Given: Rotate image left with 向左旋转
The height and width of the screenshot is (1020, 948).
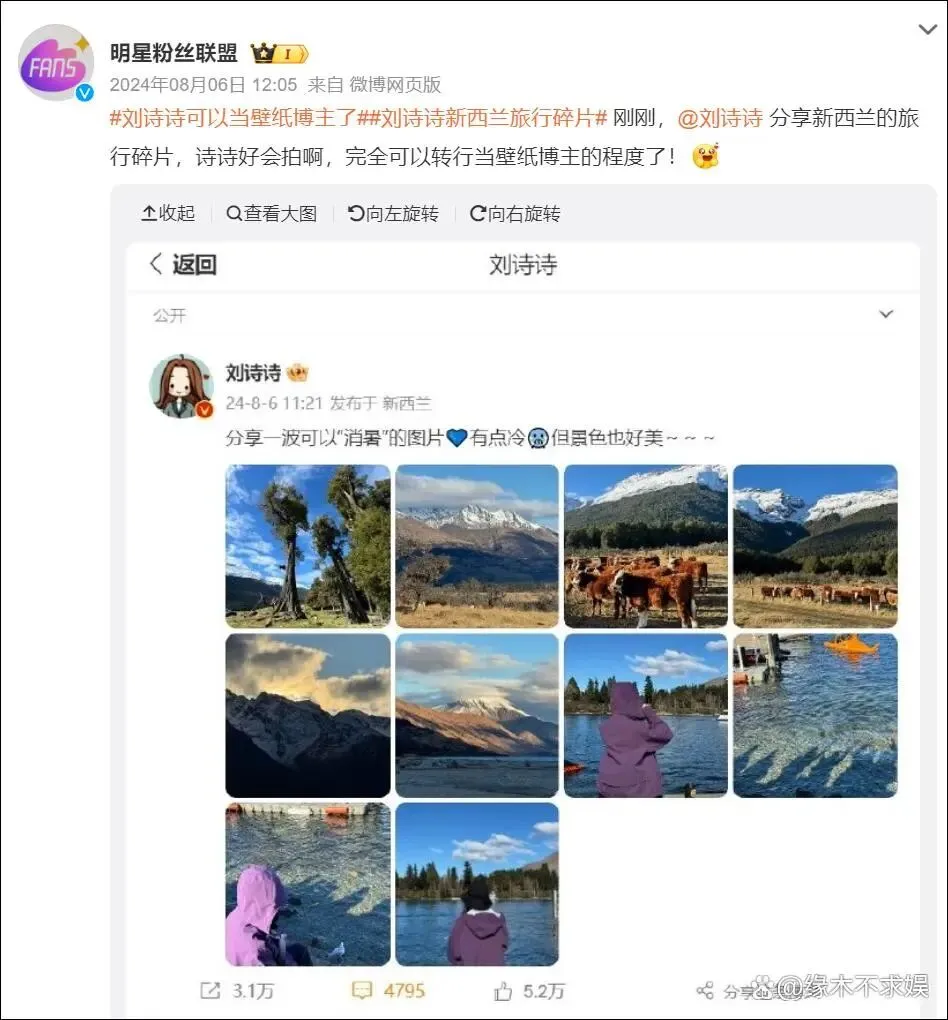Looking at the screenshot, I should point(393,213).
